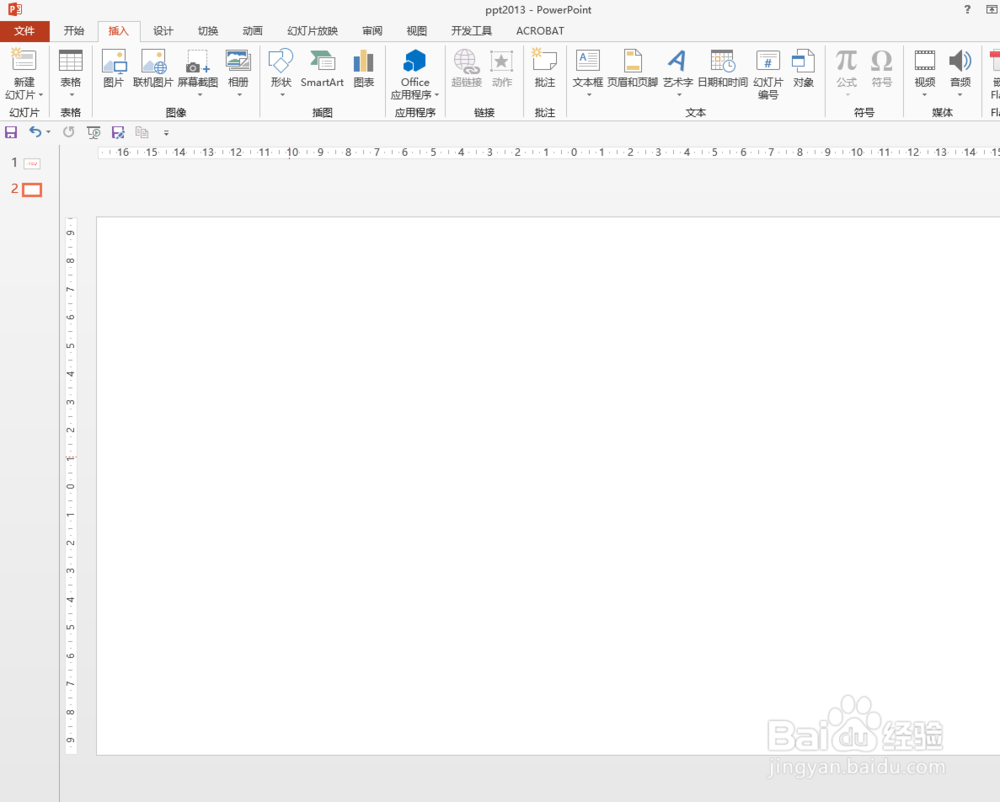The image size is (1000, 802).
Task: Insert a picture via 图片 icon
Action: click(x=114, y=61)
